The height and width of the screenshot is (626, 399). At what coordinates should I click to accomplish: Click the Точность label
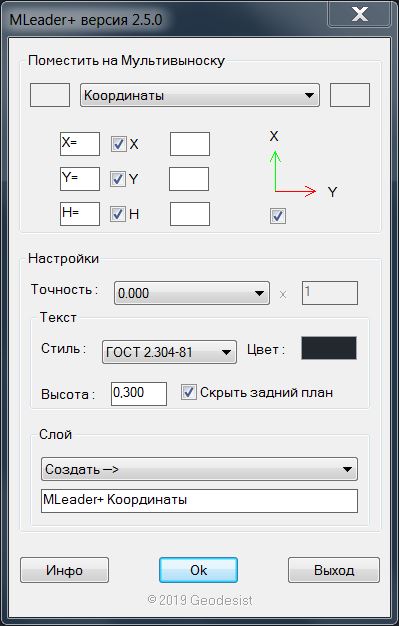pyautogui.click(x=64, y=289)
